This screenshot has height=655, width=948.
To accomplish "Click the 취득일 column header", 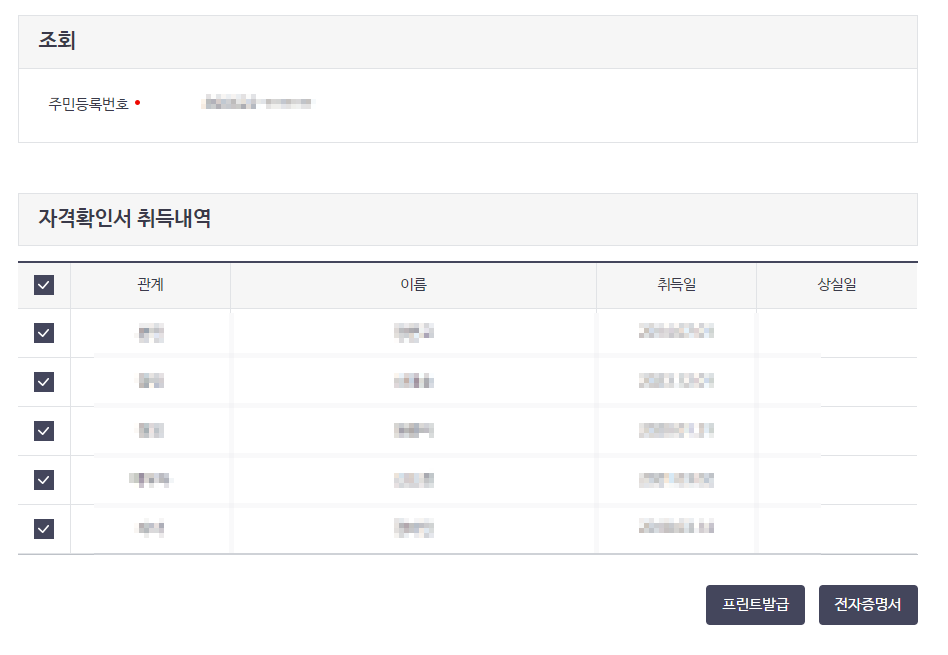I will [x=676, y=285].
